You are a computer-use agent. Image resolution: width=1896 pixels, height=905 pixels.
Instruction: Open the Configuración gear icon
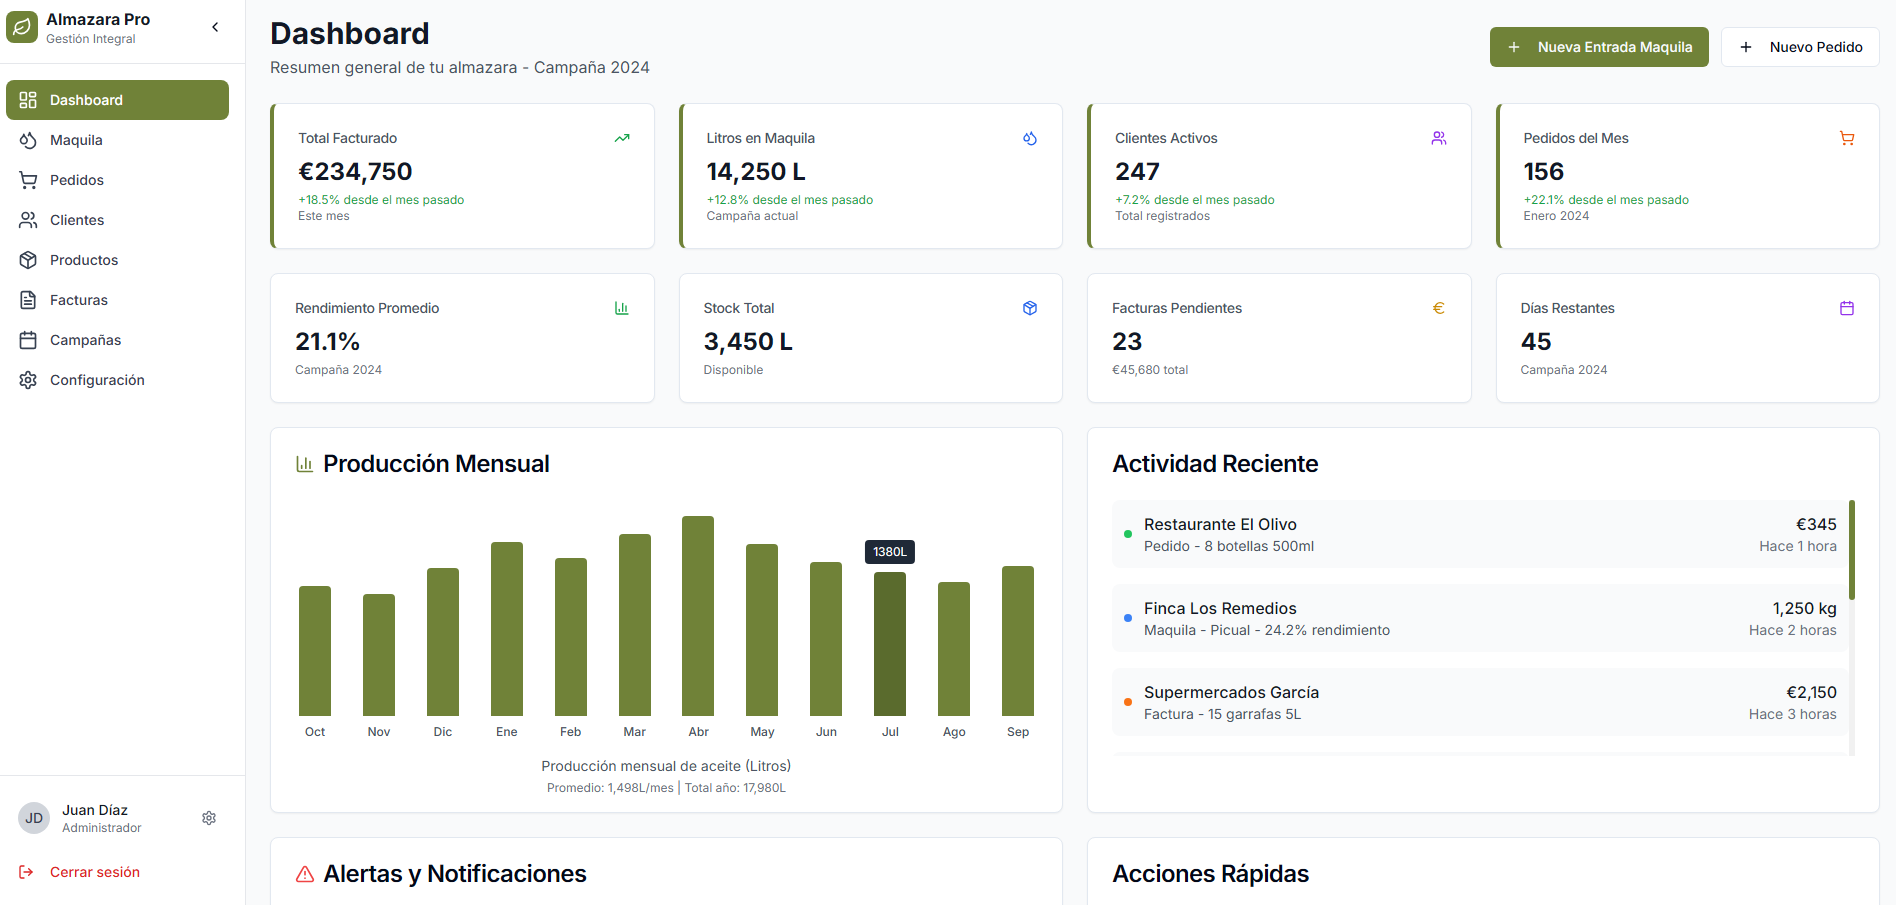tap(28, 380)
